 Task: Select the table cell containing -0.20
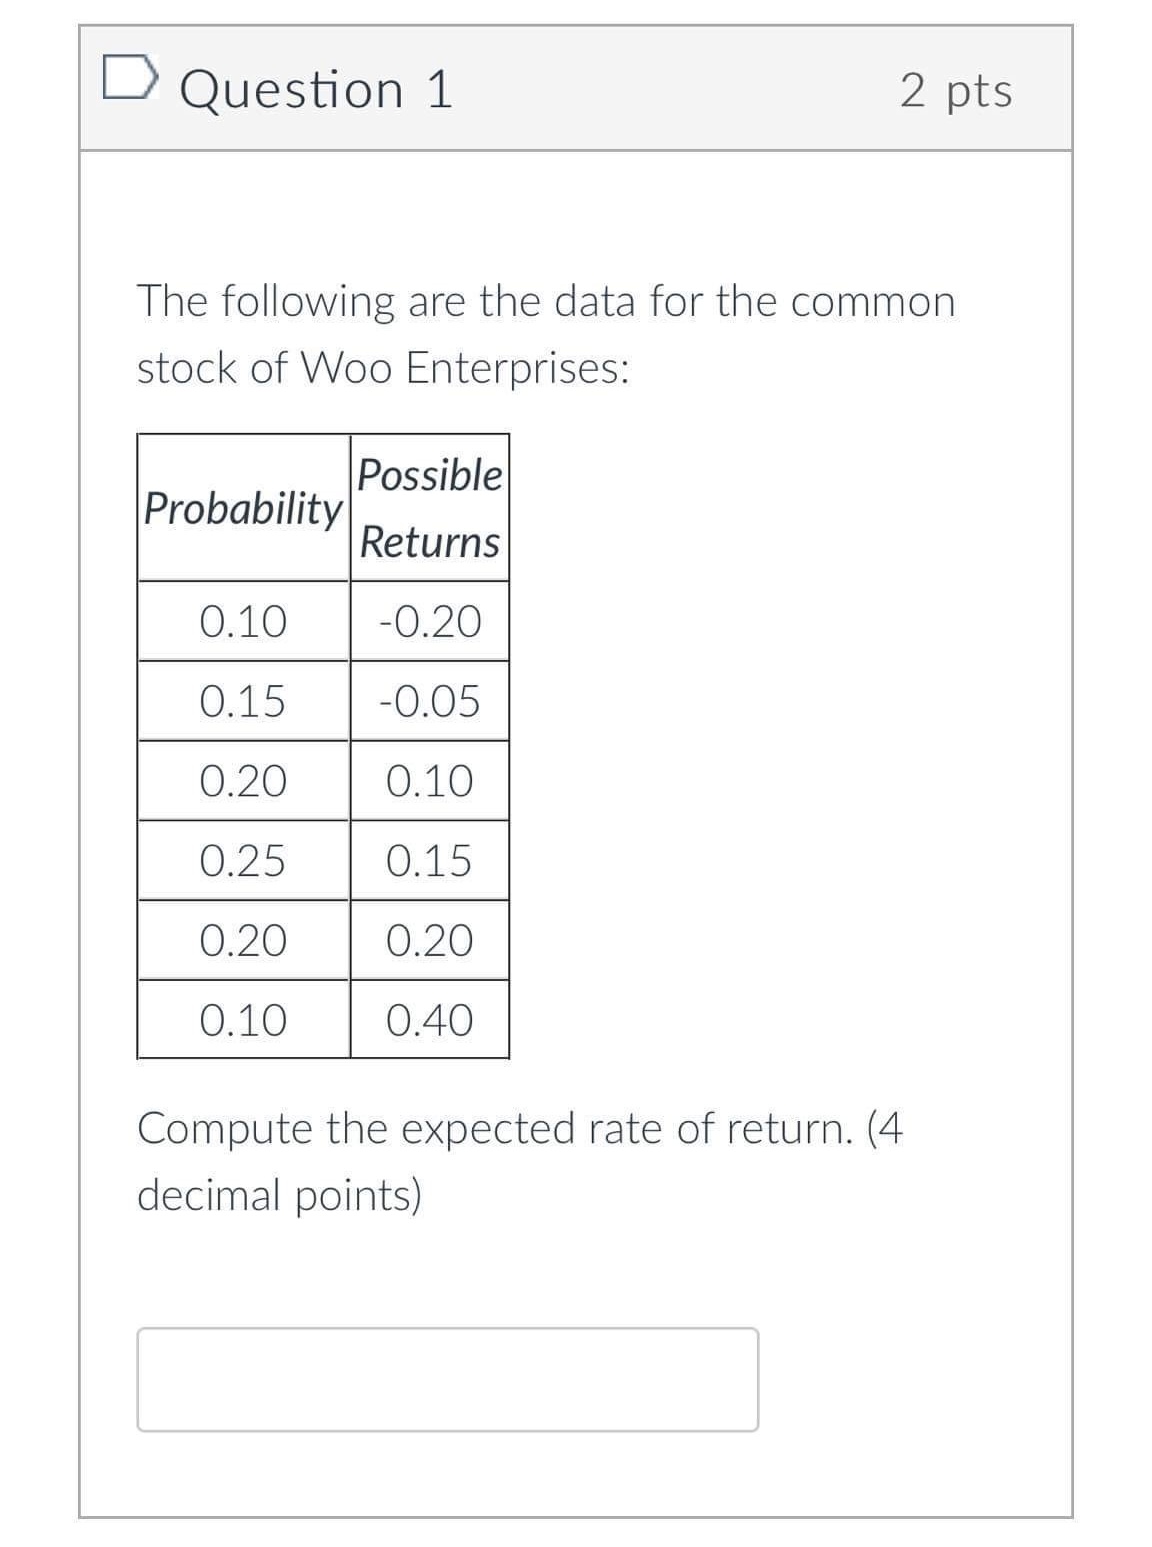[429, 622]
